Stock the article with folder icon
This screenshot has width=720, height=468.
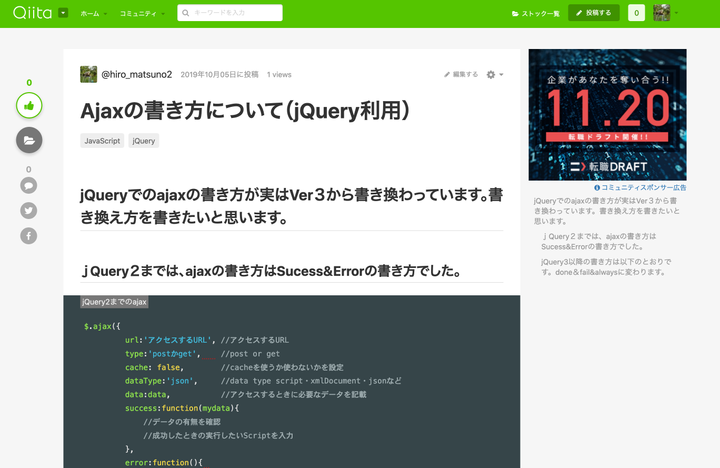coord(29,140)
